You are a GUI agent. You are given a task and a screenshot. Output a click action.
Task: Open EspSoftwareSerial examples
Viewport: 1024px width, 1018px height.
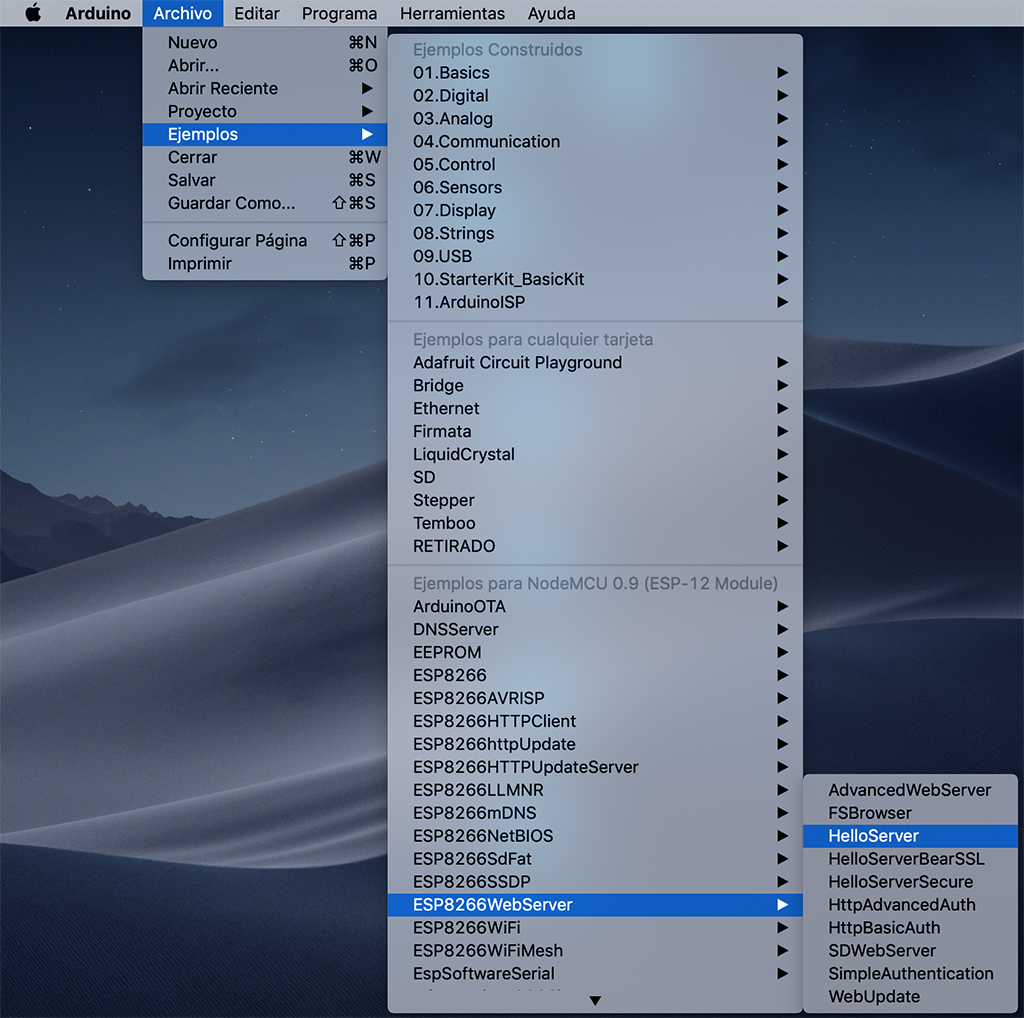[x=595, y=974]
